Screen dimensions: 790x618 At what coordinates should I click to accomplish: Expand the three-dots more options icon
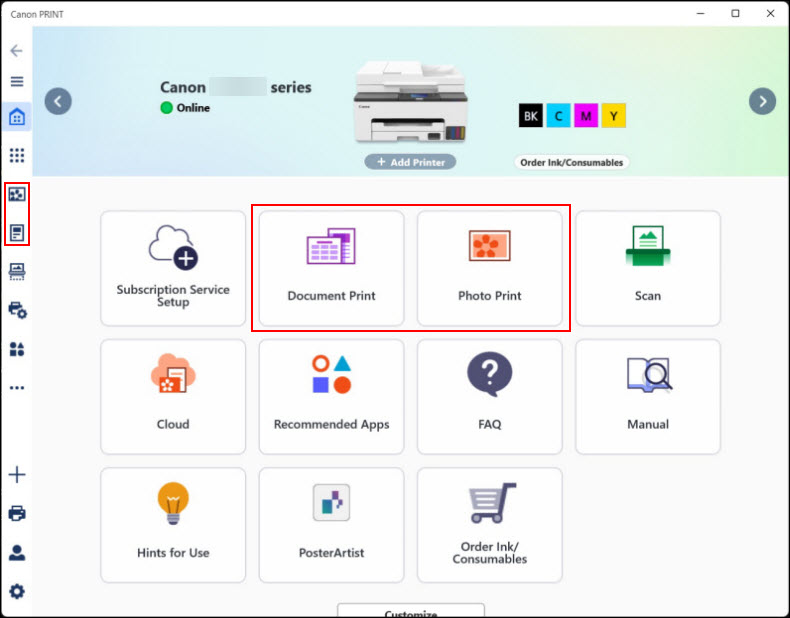pyautogui.click(x=16, y=387)
